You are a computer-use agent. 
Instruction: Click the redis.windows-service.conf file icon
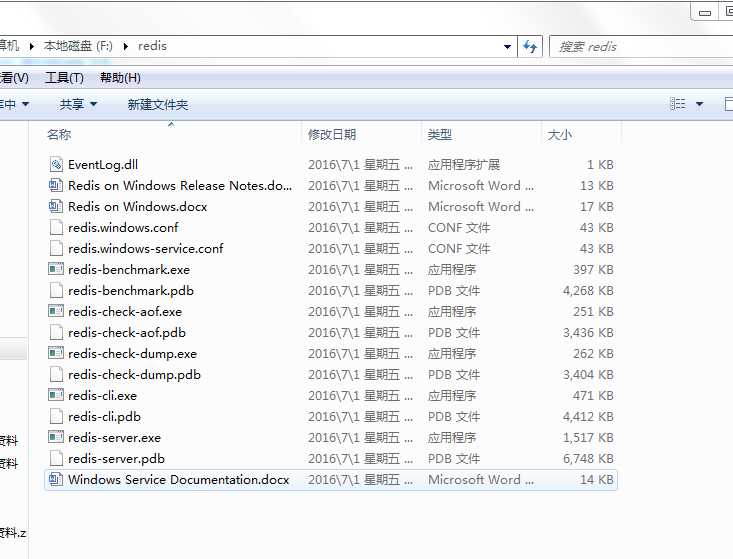[x=56, y=248]
